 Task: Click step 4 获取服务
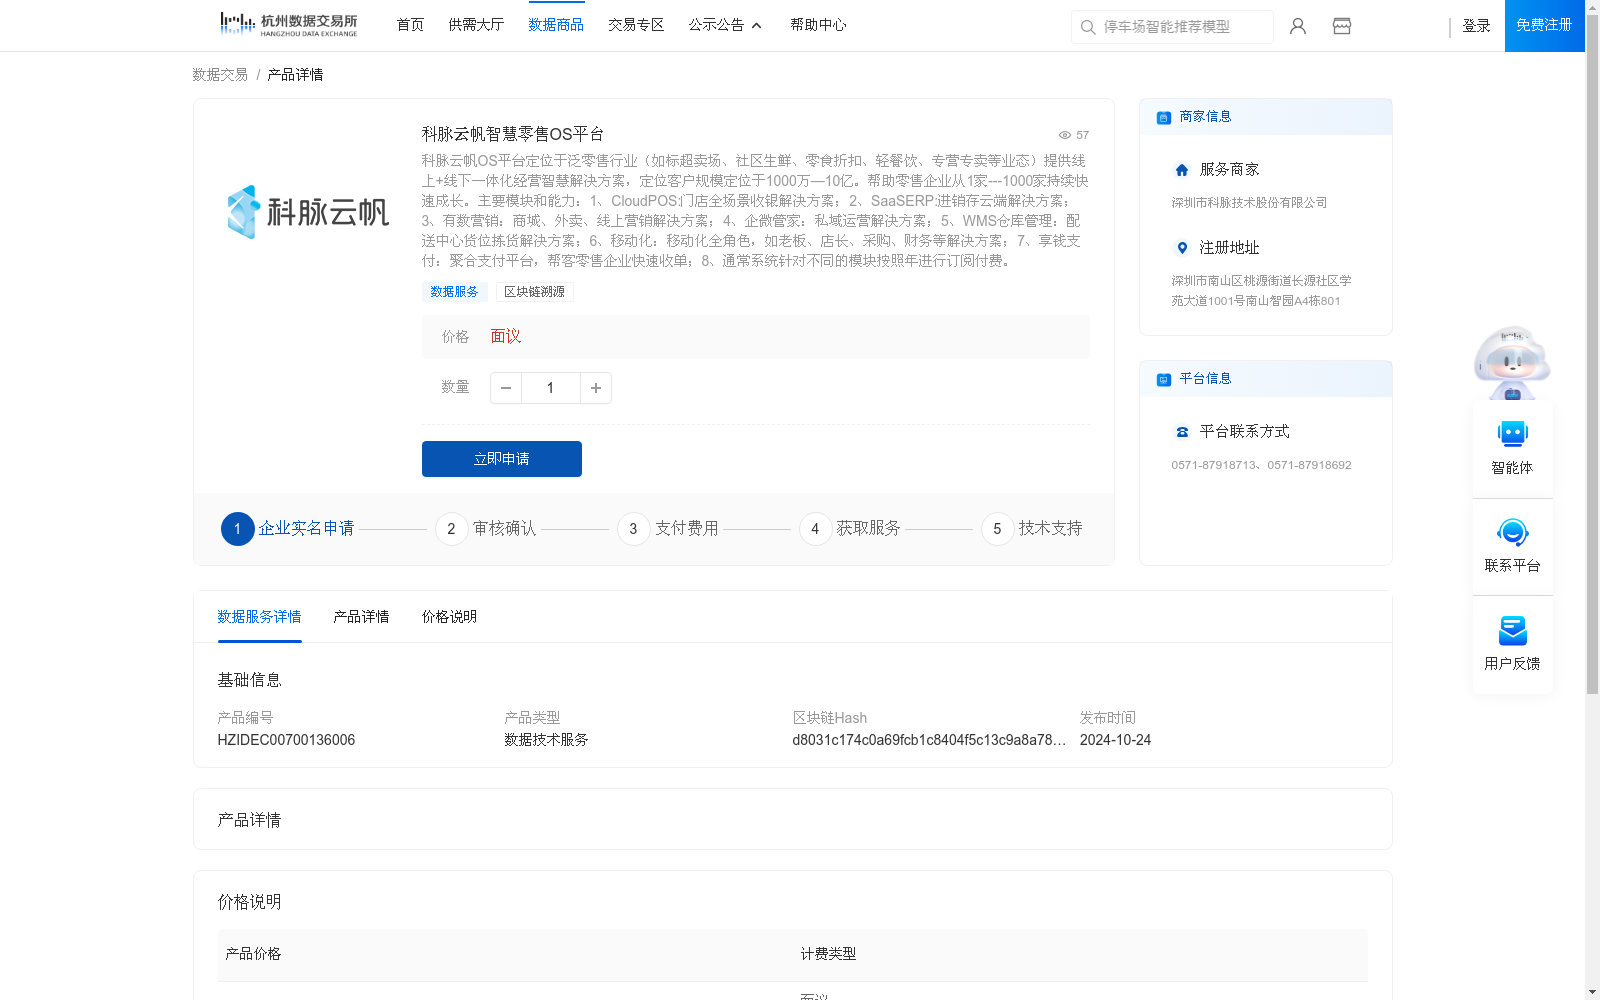coord(850,529)
